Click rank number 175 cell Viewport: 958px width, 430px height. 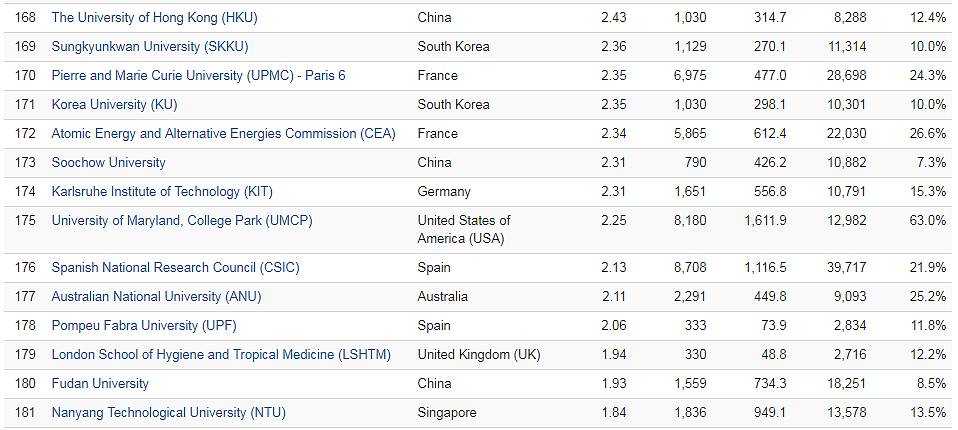click(x=25, y=220)
